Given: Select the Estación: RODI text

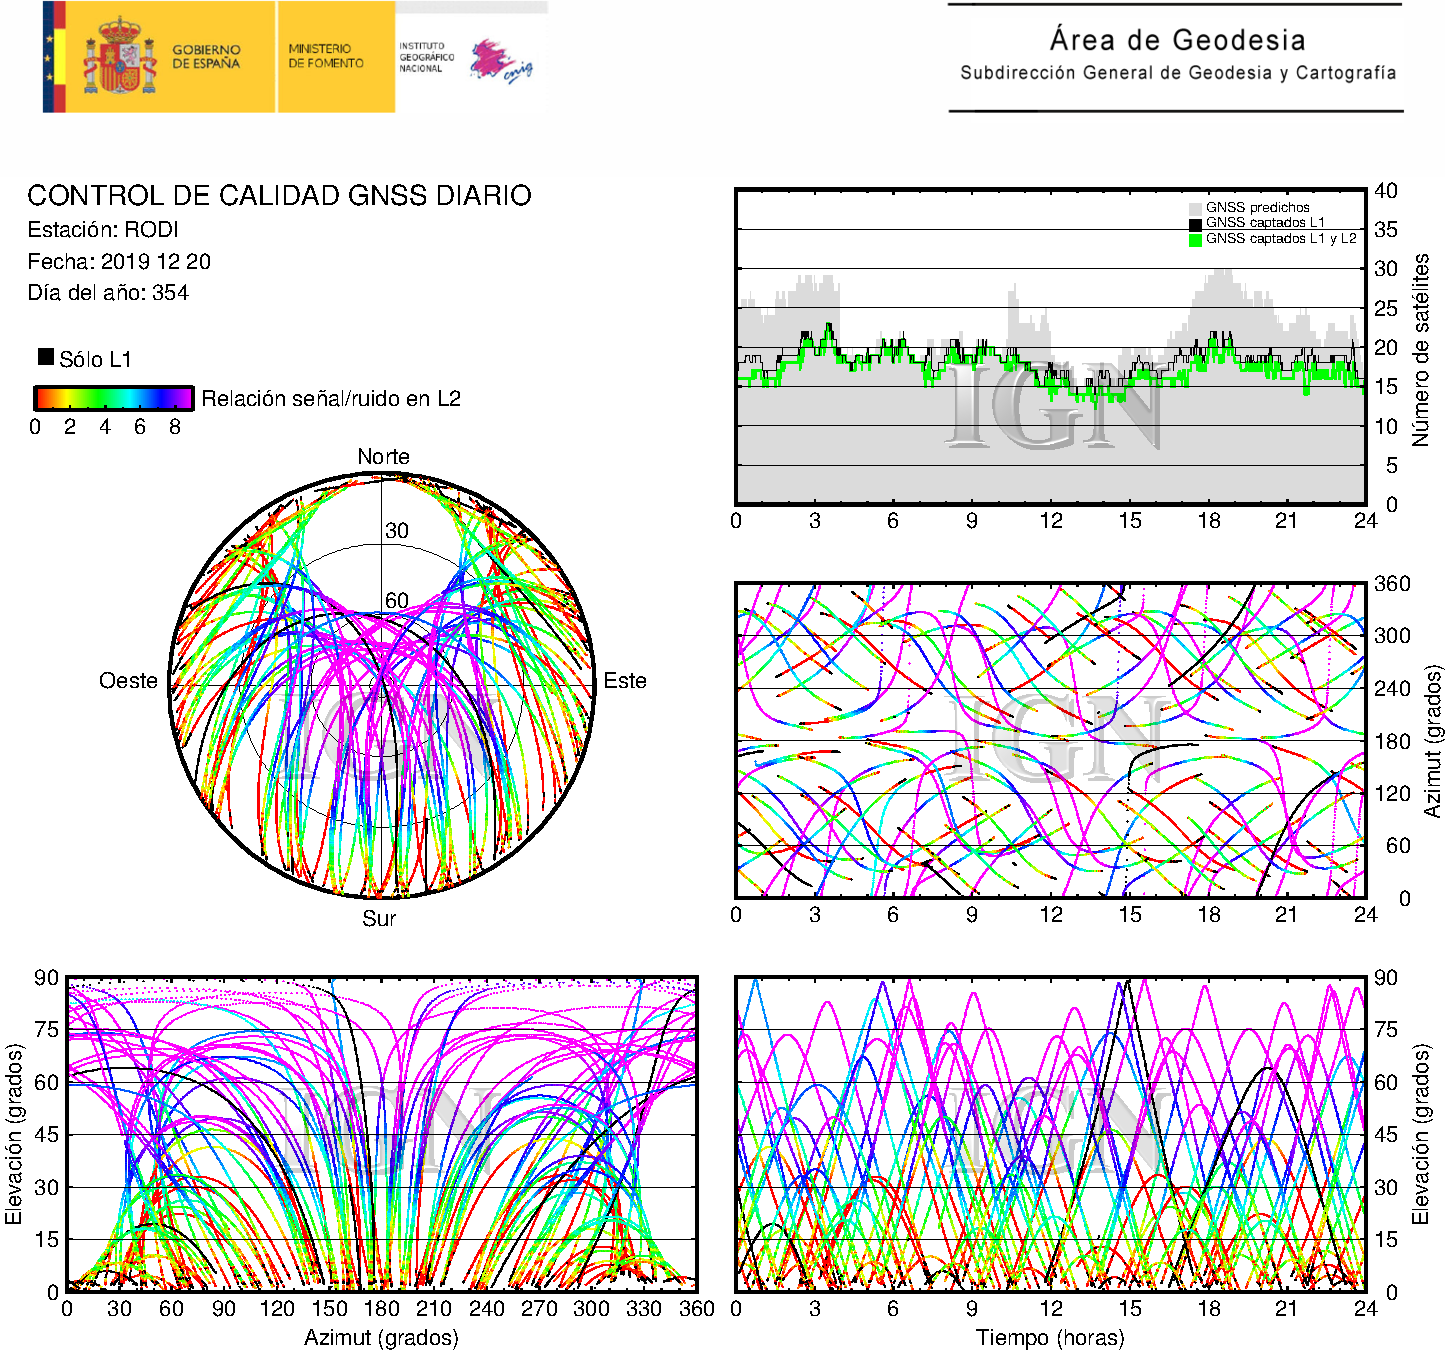Looking at the screenshot, I should [x=103, y=230].
